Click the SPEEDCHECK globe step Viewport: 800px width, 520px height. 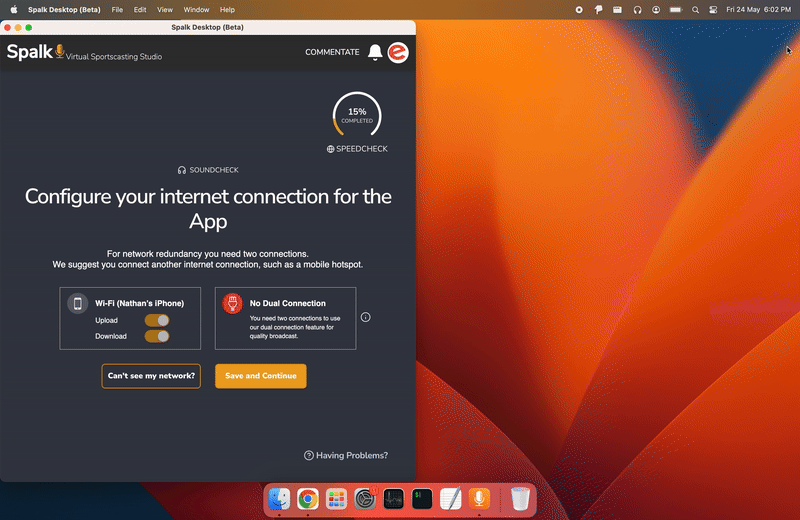(357, 149)
